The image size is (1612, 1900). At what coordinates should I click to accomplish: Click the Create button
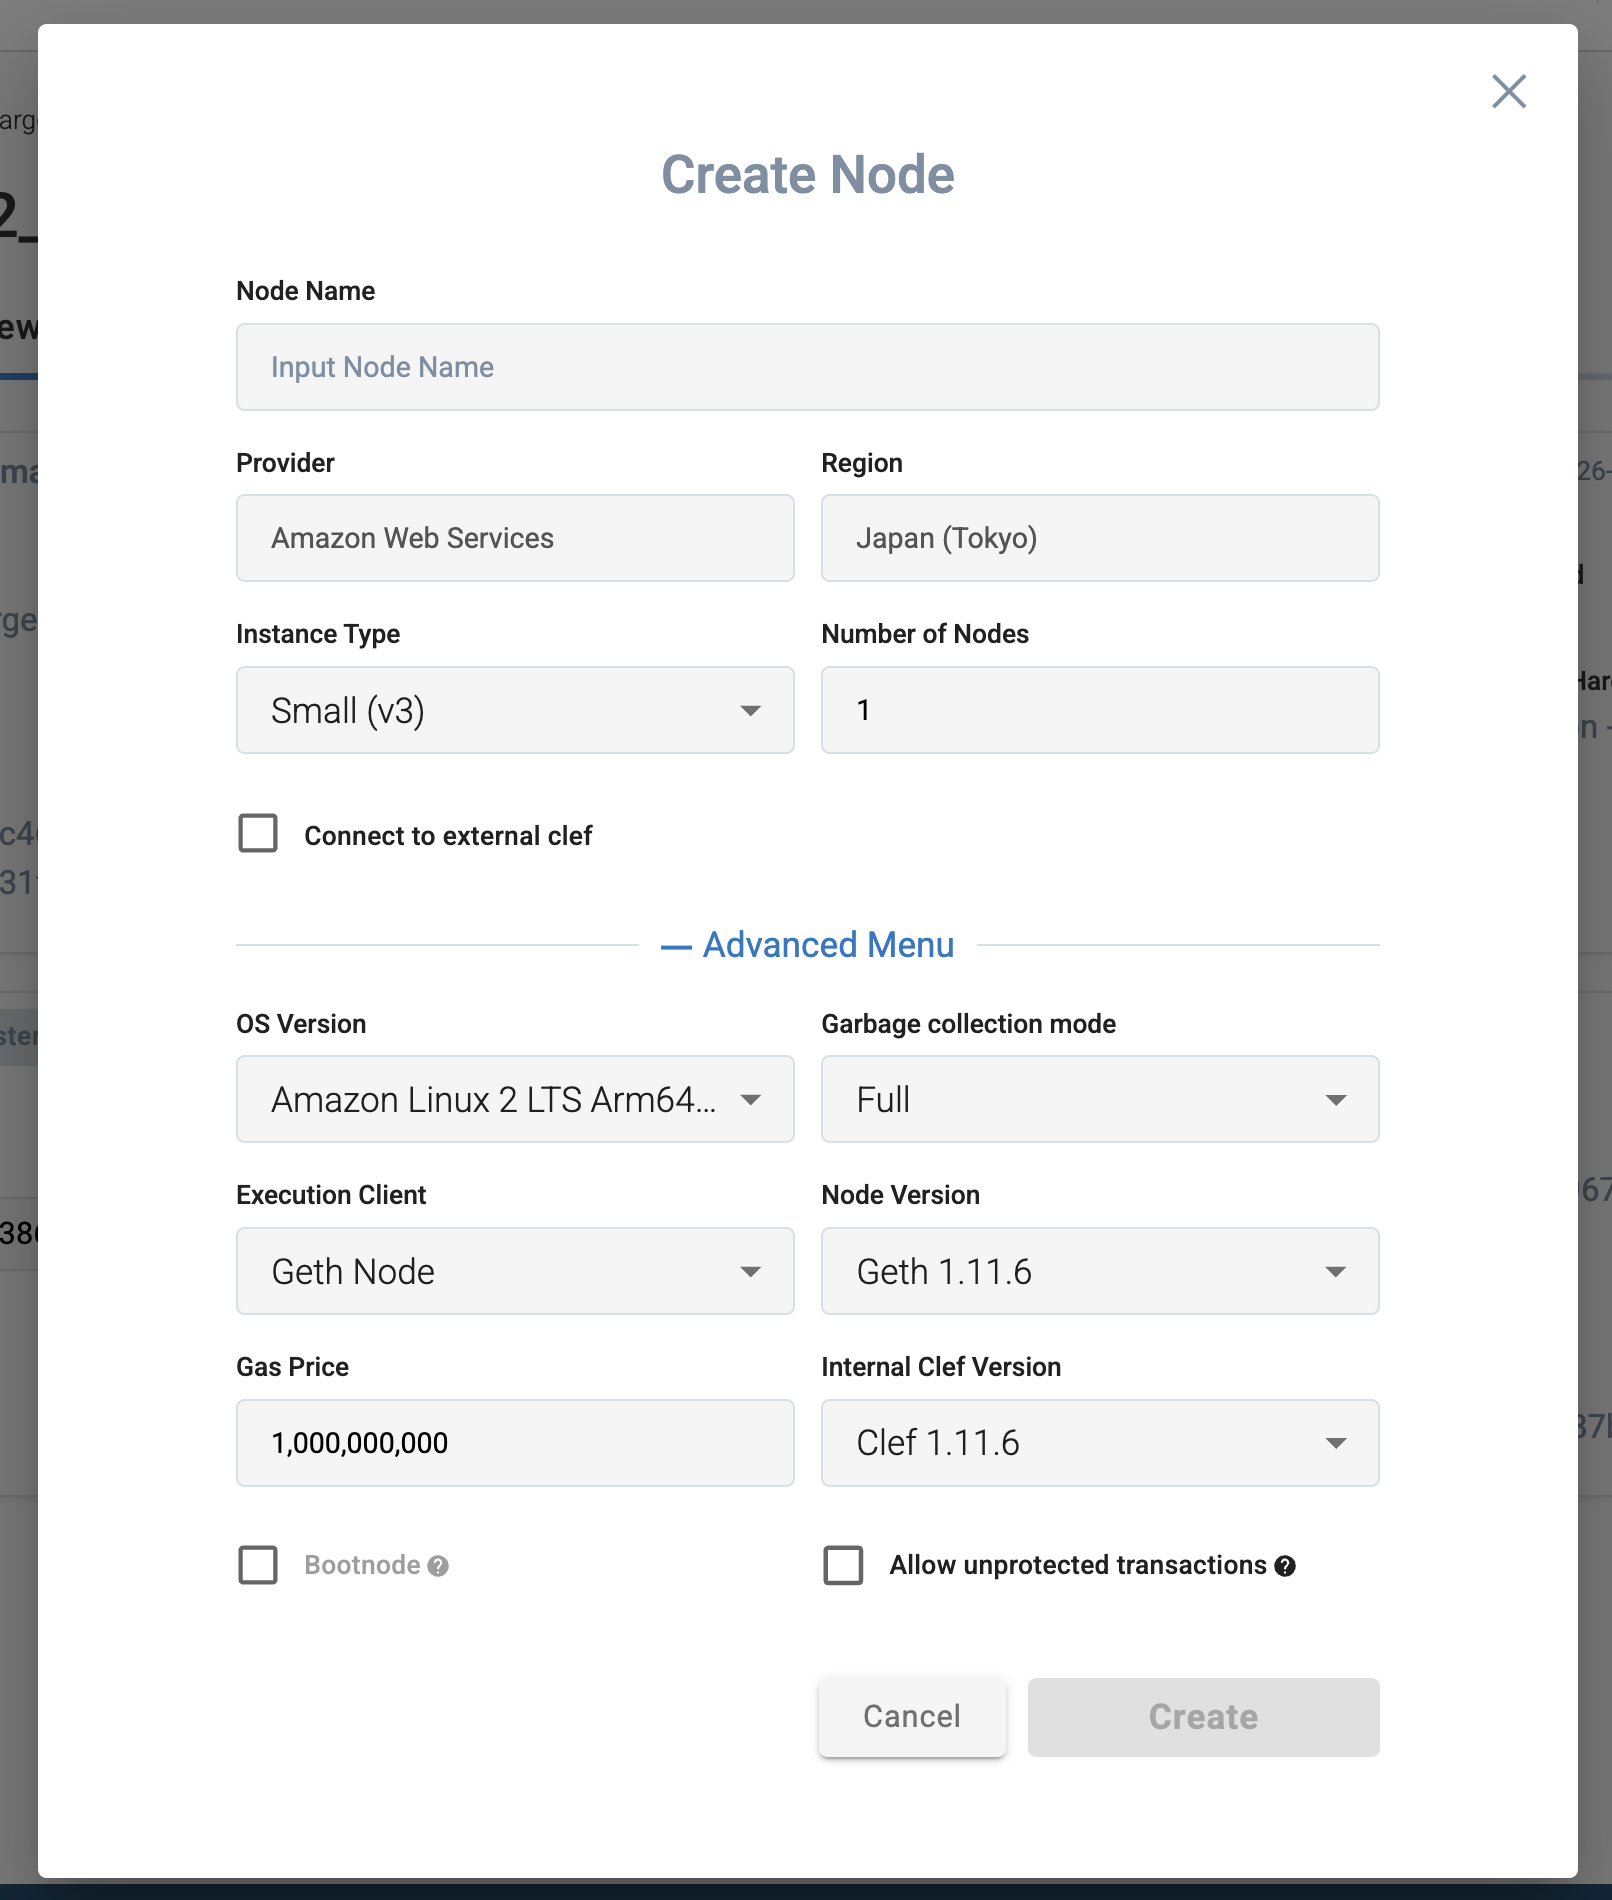tap(1203, 1717)
